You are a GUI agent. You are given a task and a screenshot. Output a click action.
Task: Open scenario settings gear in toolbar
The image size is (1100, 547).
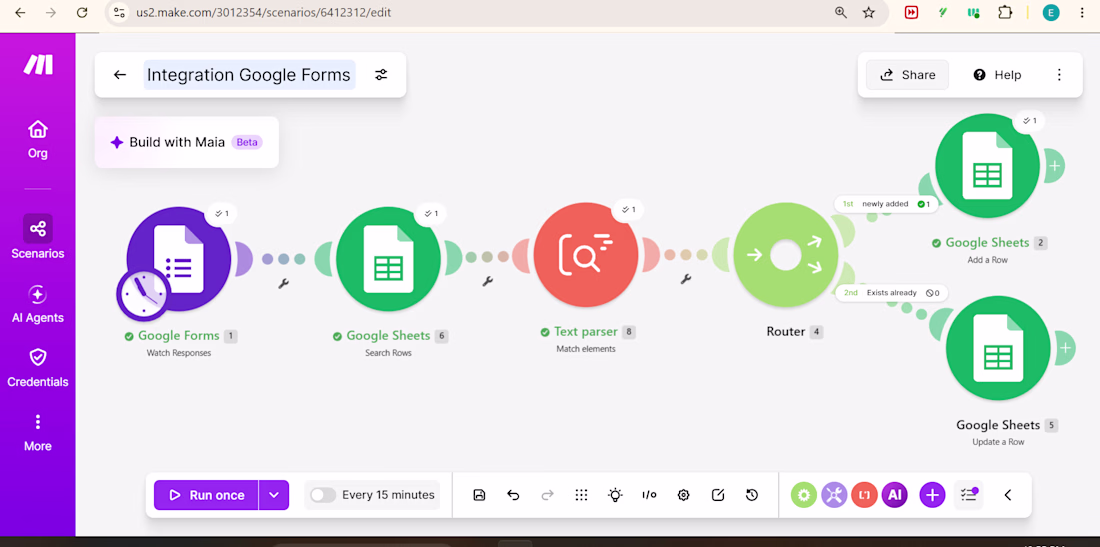(x=683, y=495)
